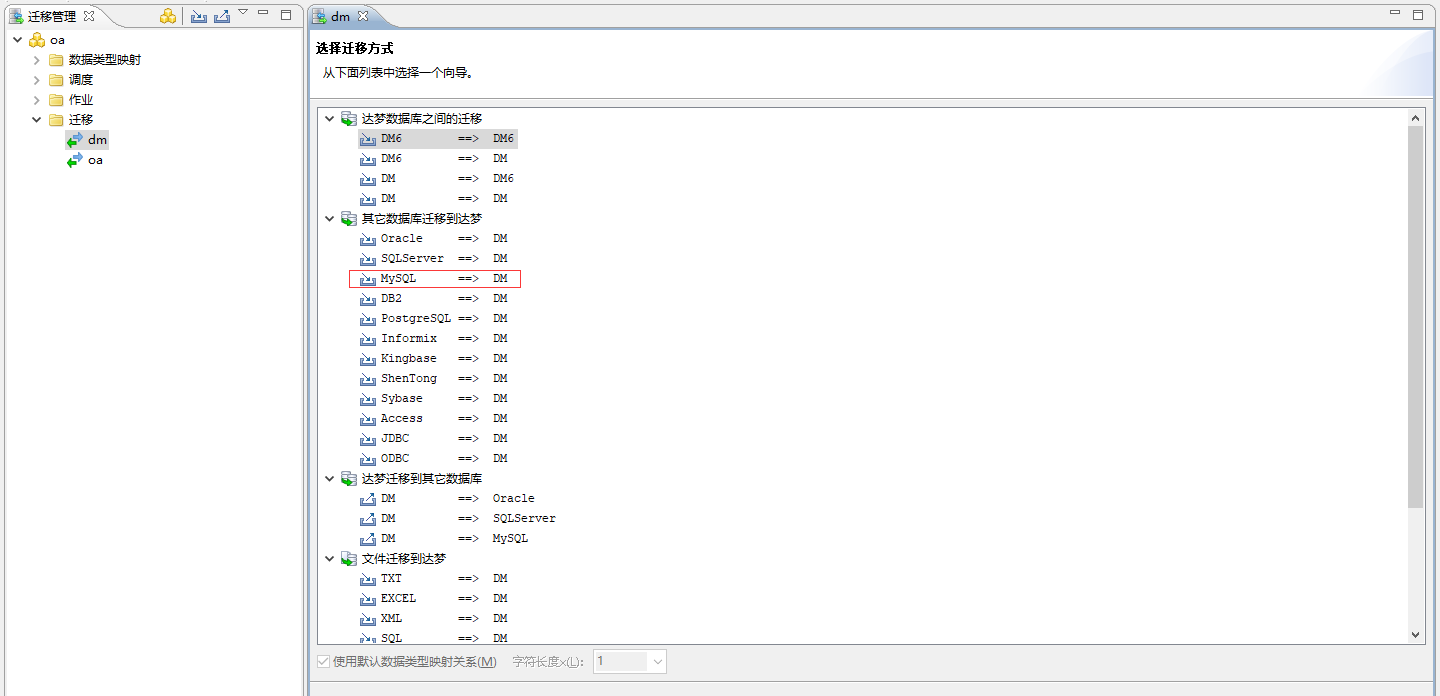Screen dimensions: 1440x696
Task: Choose the MySQL ==> DM migration row
Action: click(x=435, y=278)
